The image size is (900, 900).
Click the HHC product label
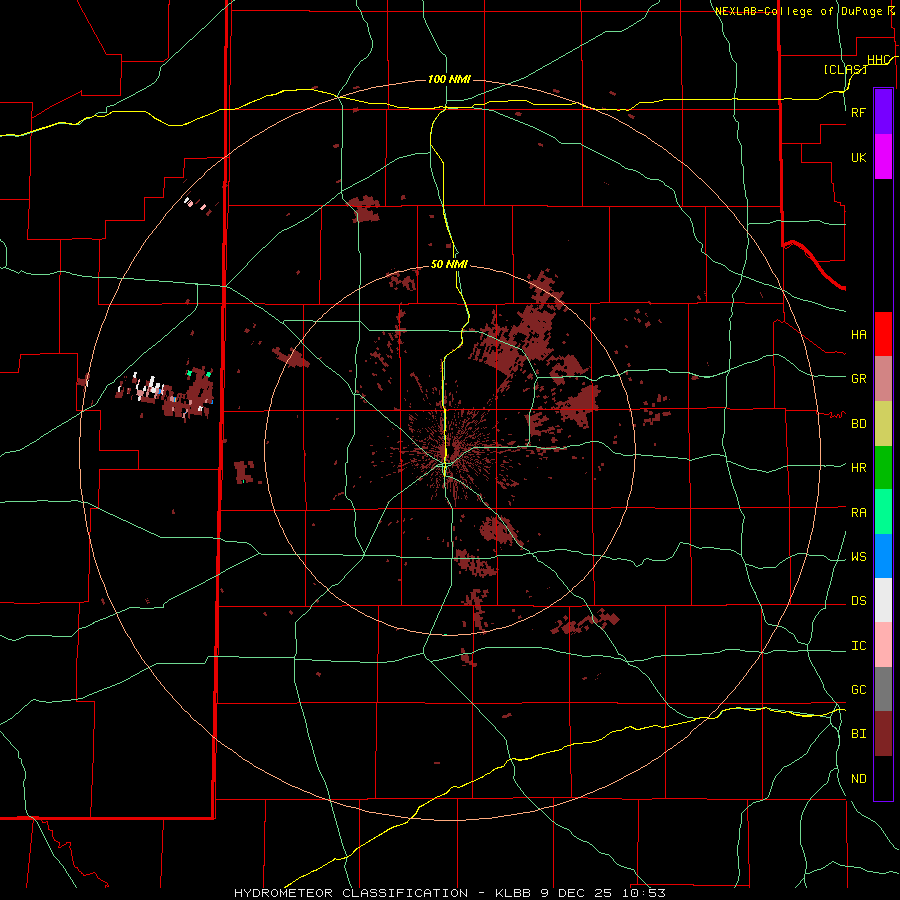(x=879, y=60)
